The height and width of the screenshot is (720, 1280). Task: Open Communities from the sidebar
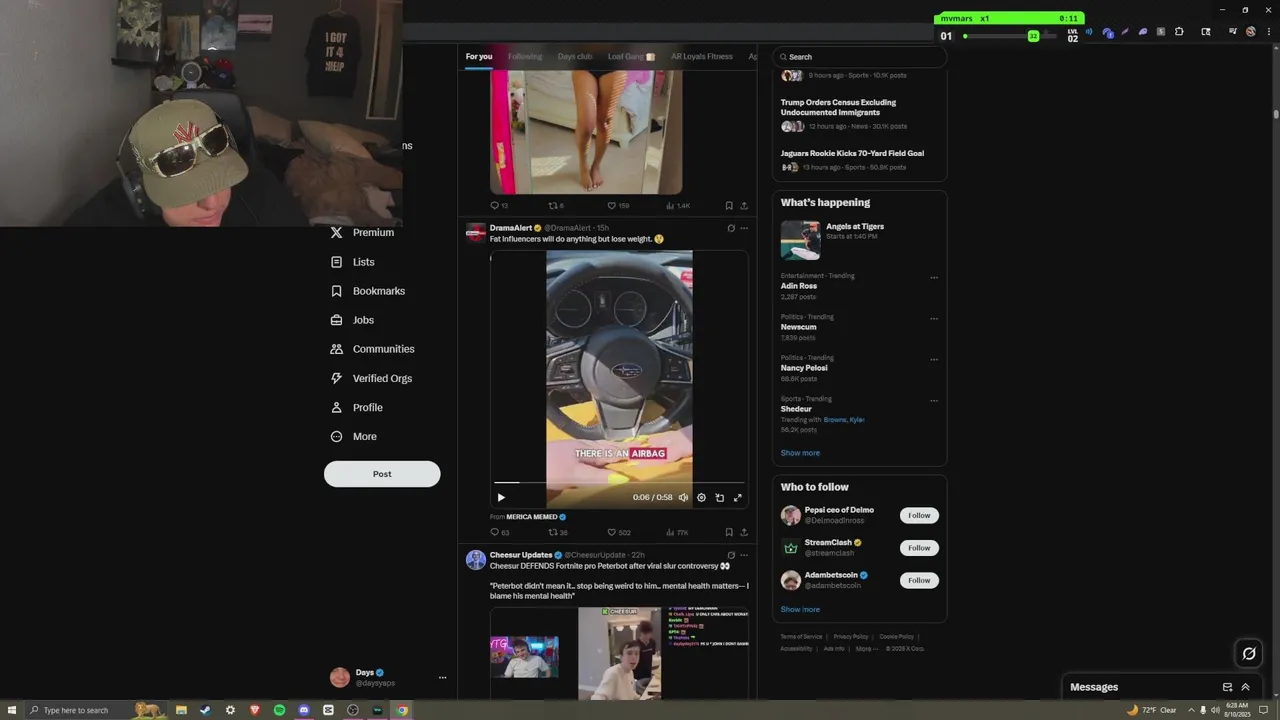tap(371, 349)
